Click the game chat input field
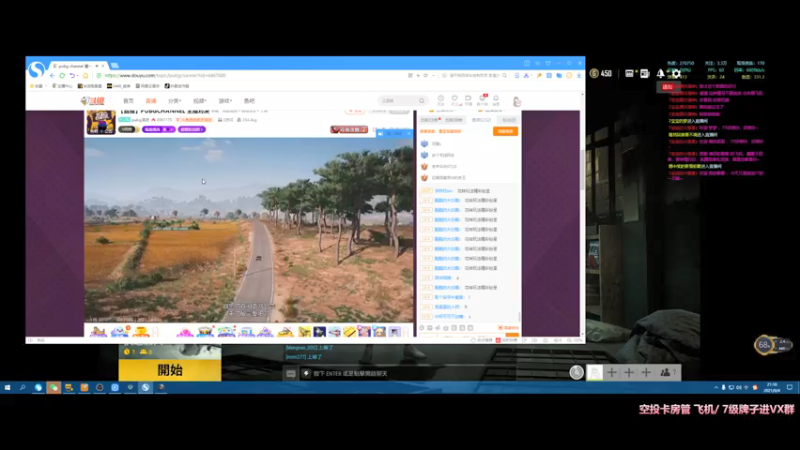 point(408,373)
